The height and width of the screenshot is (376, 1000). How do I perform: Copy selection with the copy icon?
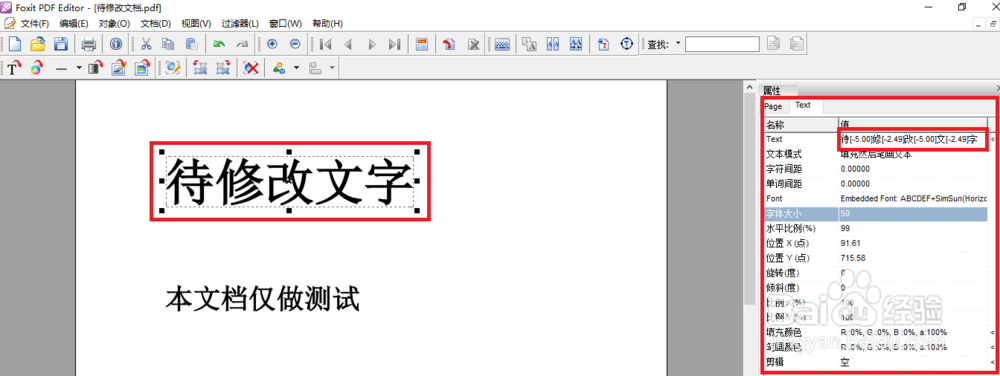pos(168,44)
